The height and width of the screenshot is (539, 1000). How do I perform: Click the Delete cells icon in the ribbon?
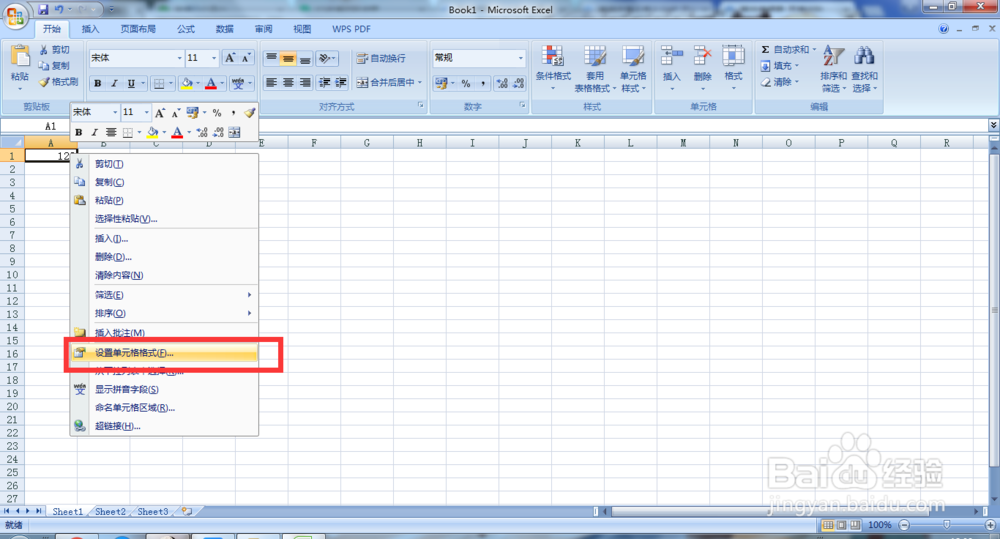pos(702,56)
